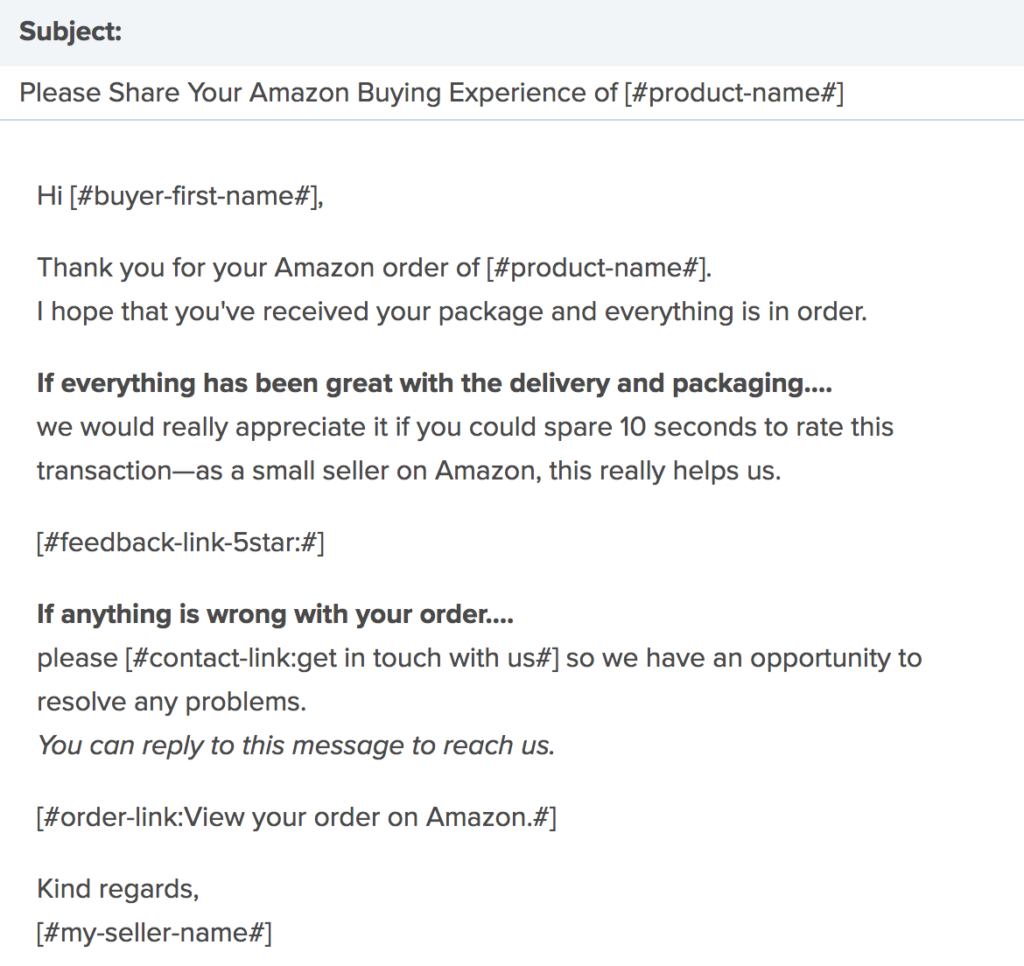Click into the subject line text field
The height and width of the screenshot is (966, 1024).
tap(512, 93)
